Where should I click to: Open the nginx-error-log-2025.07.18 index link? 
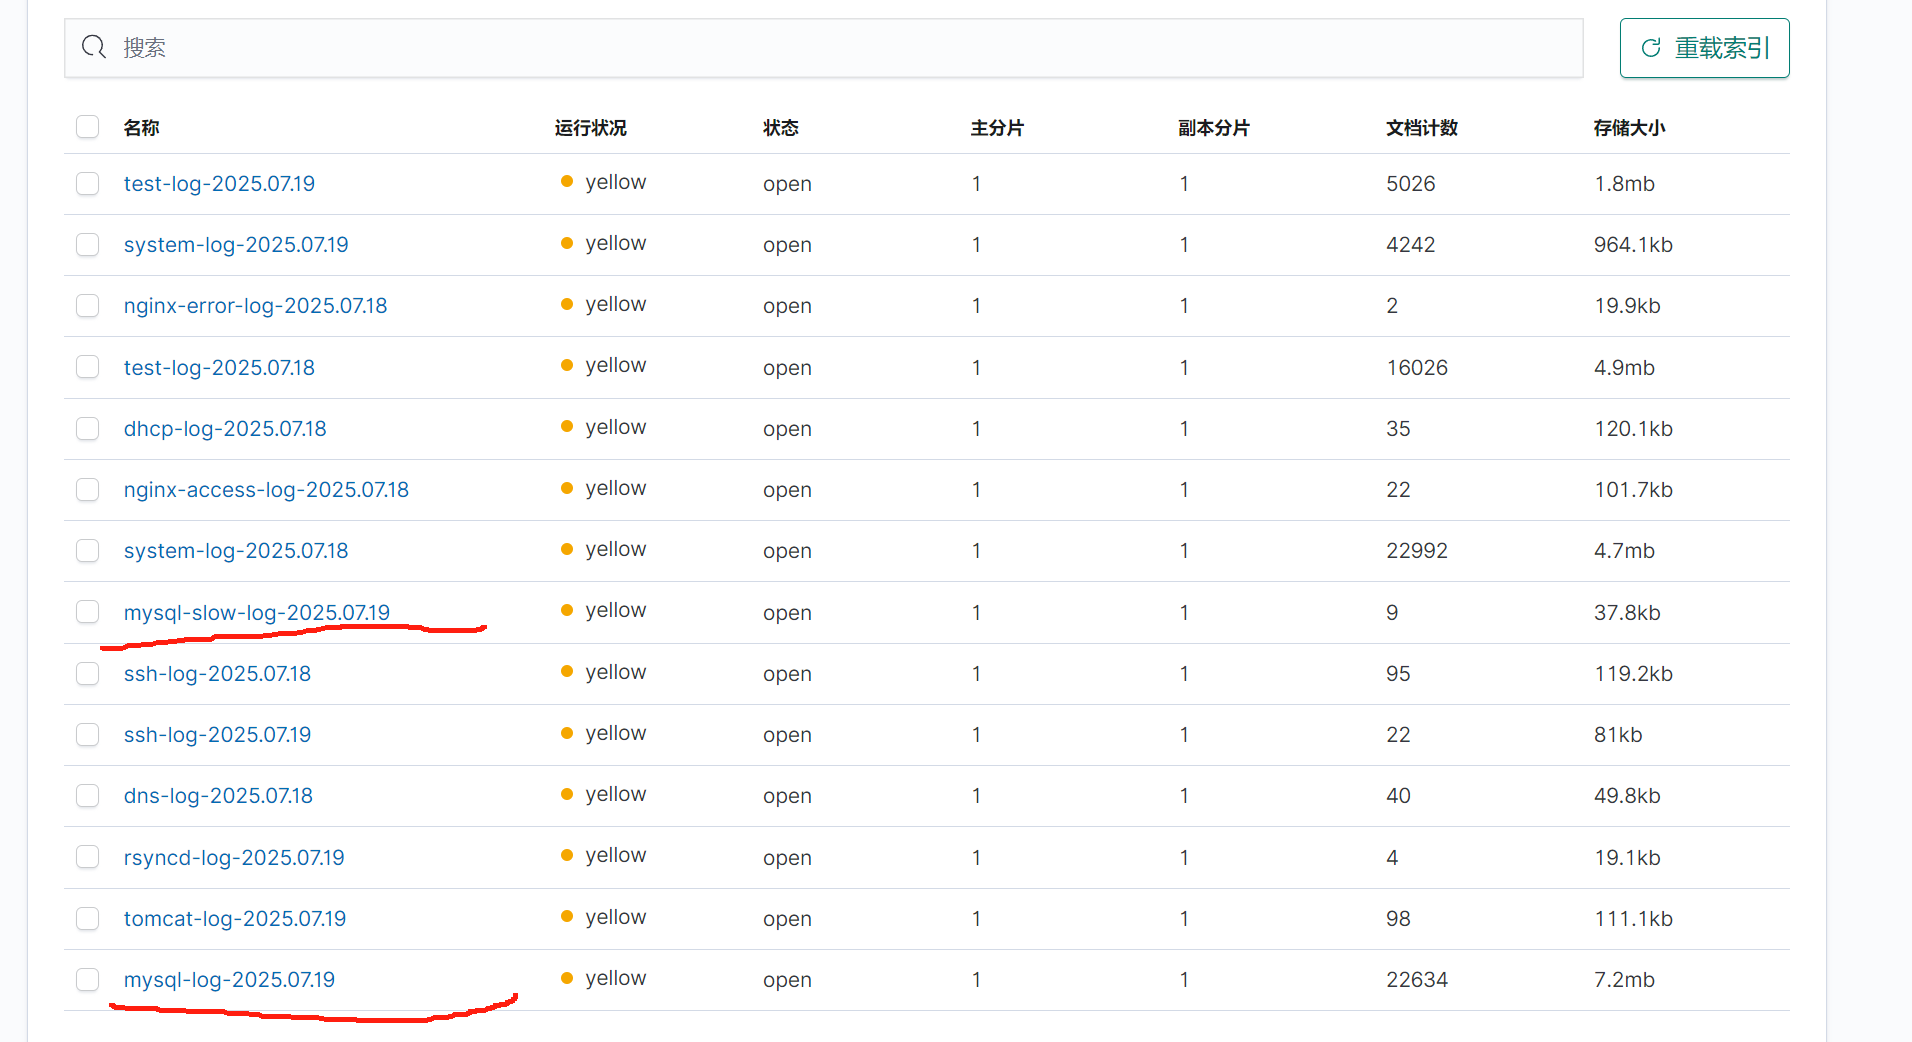tap(255, 306)
